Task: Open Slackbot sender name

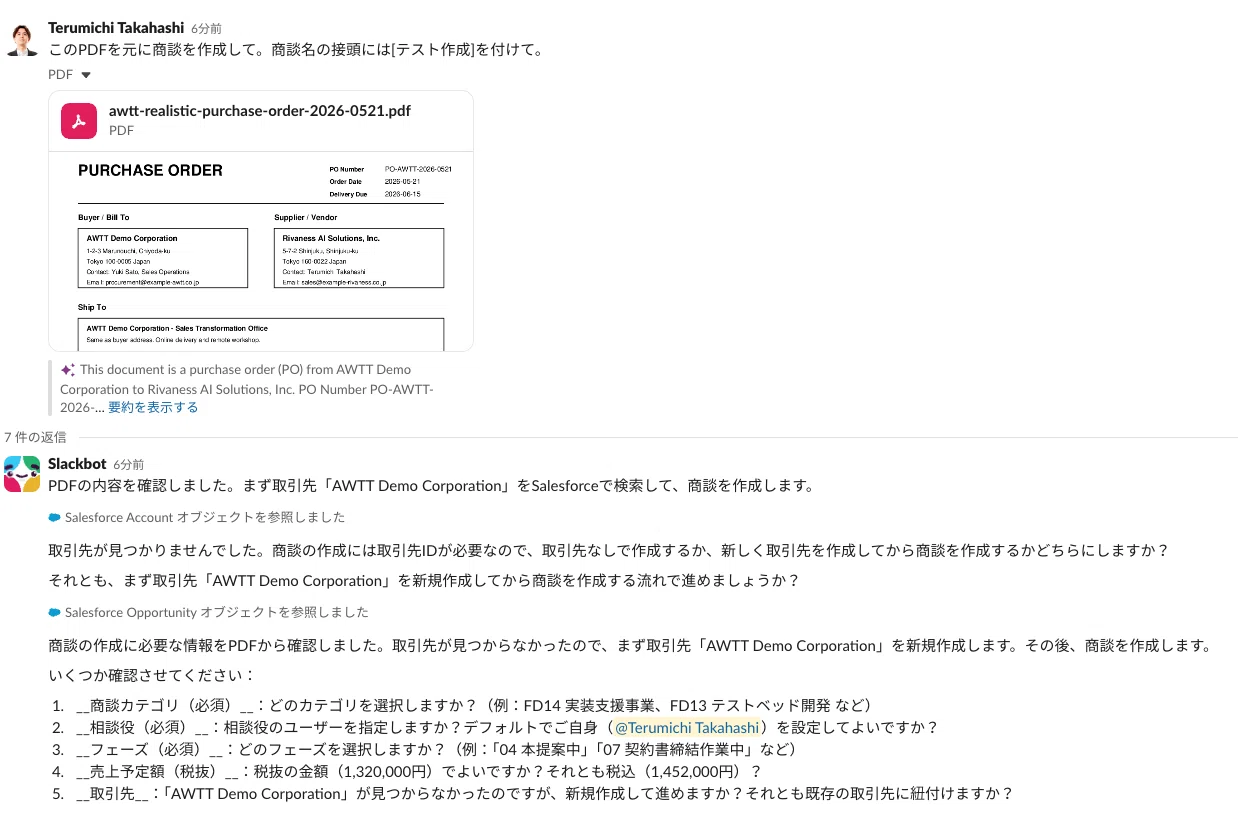Action: point(78,464)
